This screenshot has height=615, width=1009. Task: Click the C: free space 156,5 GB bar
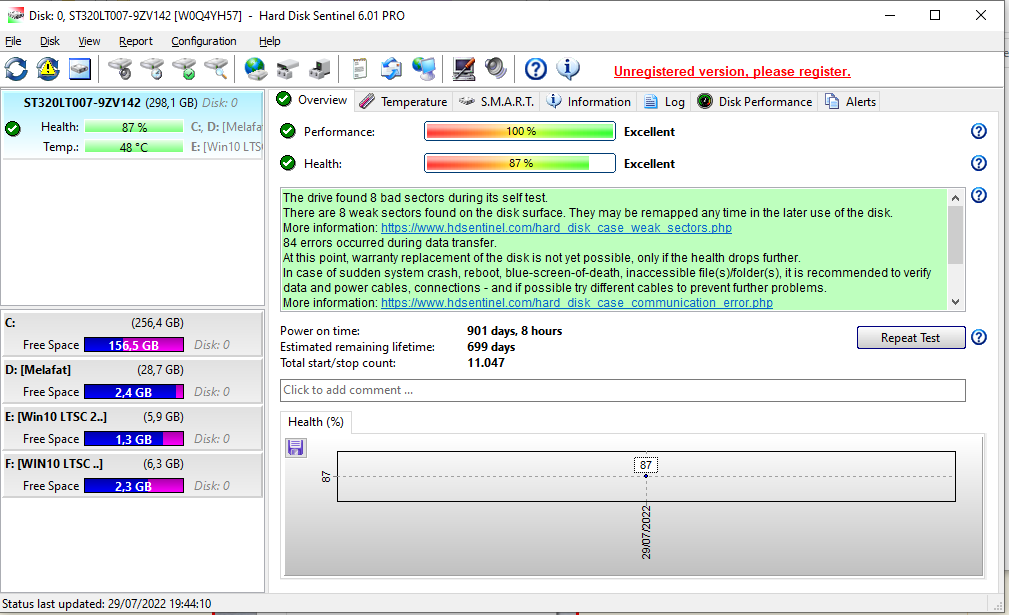pyautogui.click(x=134, y=345)
